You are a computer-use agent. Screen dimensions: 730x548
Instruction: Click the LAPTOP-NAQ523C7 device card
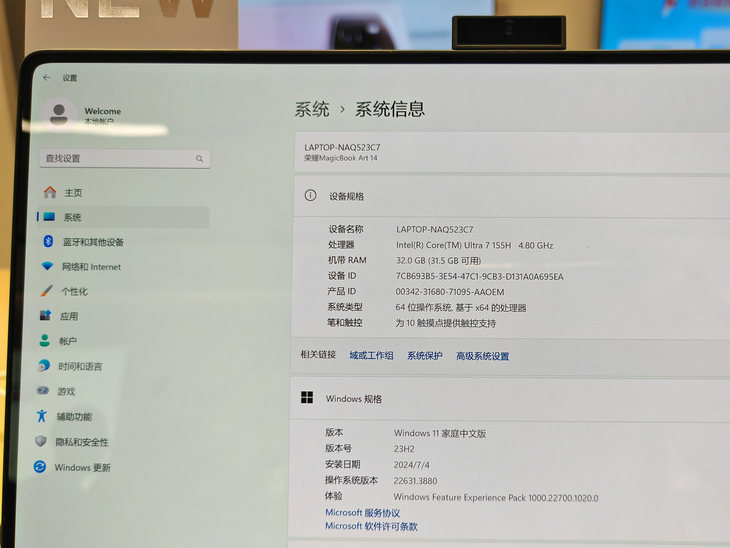point(512,152)
